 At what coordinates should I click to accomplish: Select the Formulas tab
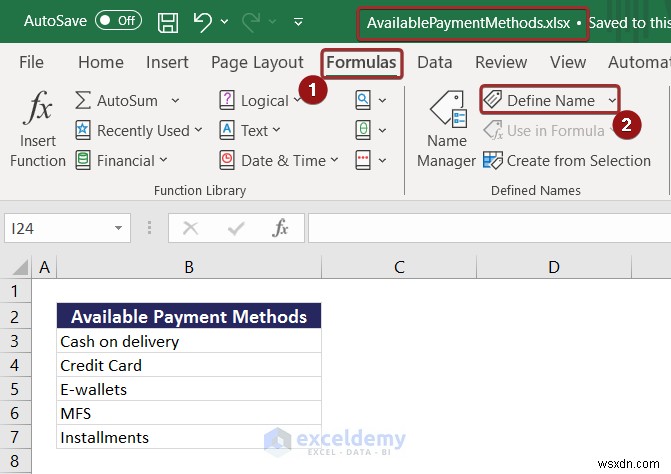pyautogui.click(x=361, y=62)
